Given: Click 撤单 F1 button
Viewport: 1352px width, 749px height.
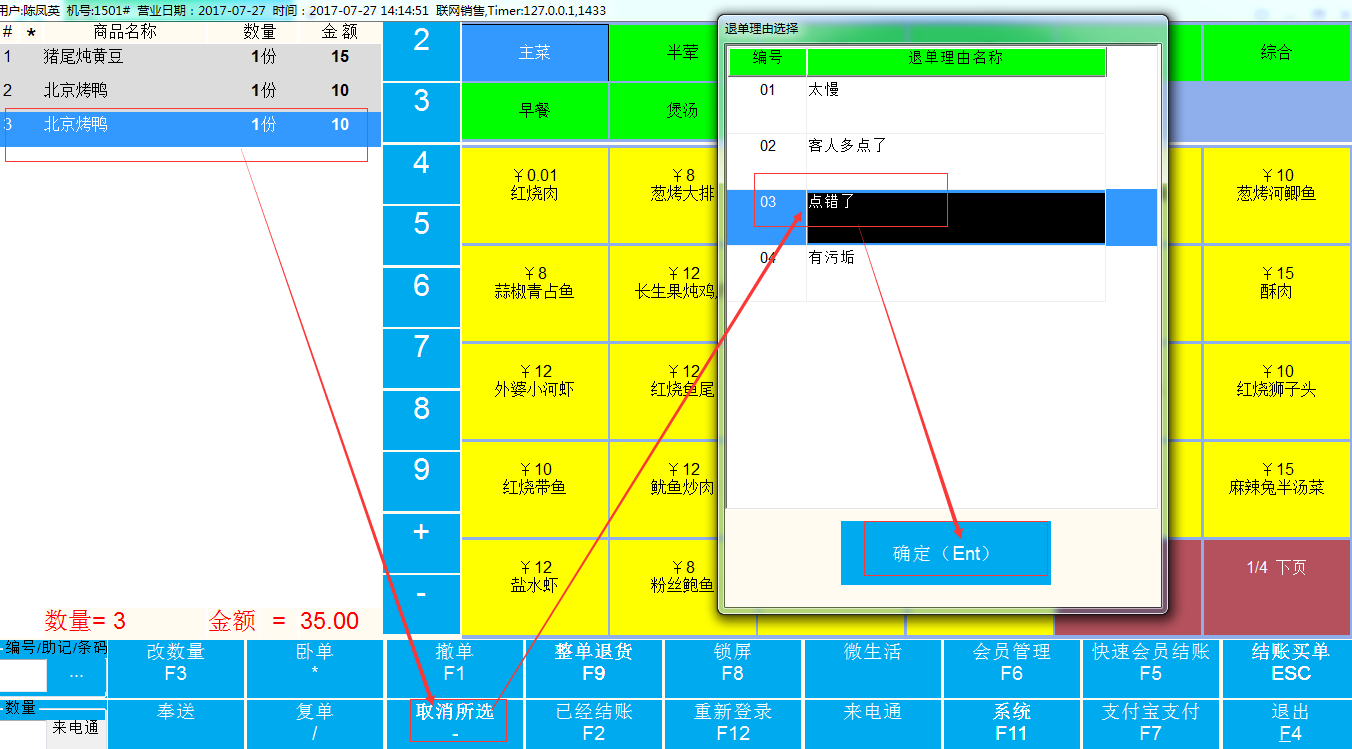Looking at the screenshot, I should coord(454,669).
